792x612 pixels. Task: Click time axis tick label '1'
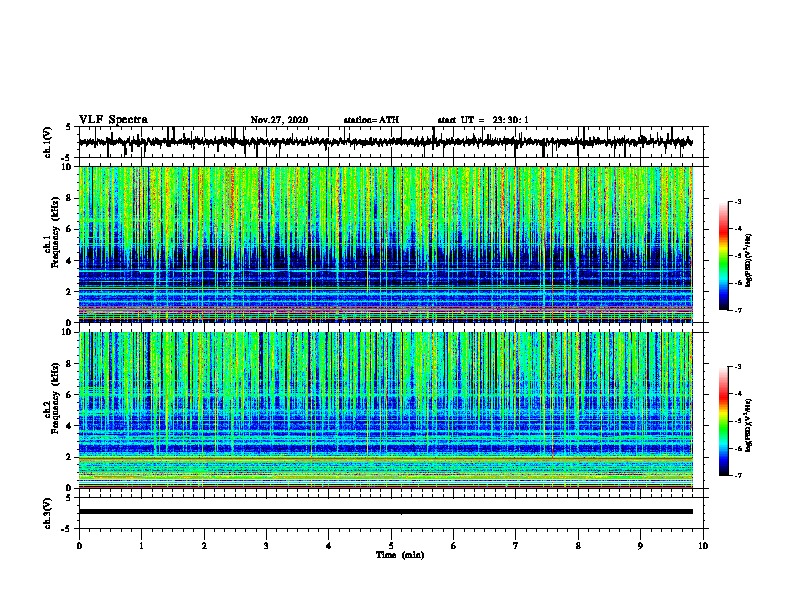[141, 546]
